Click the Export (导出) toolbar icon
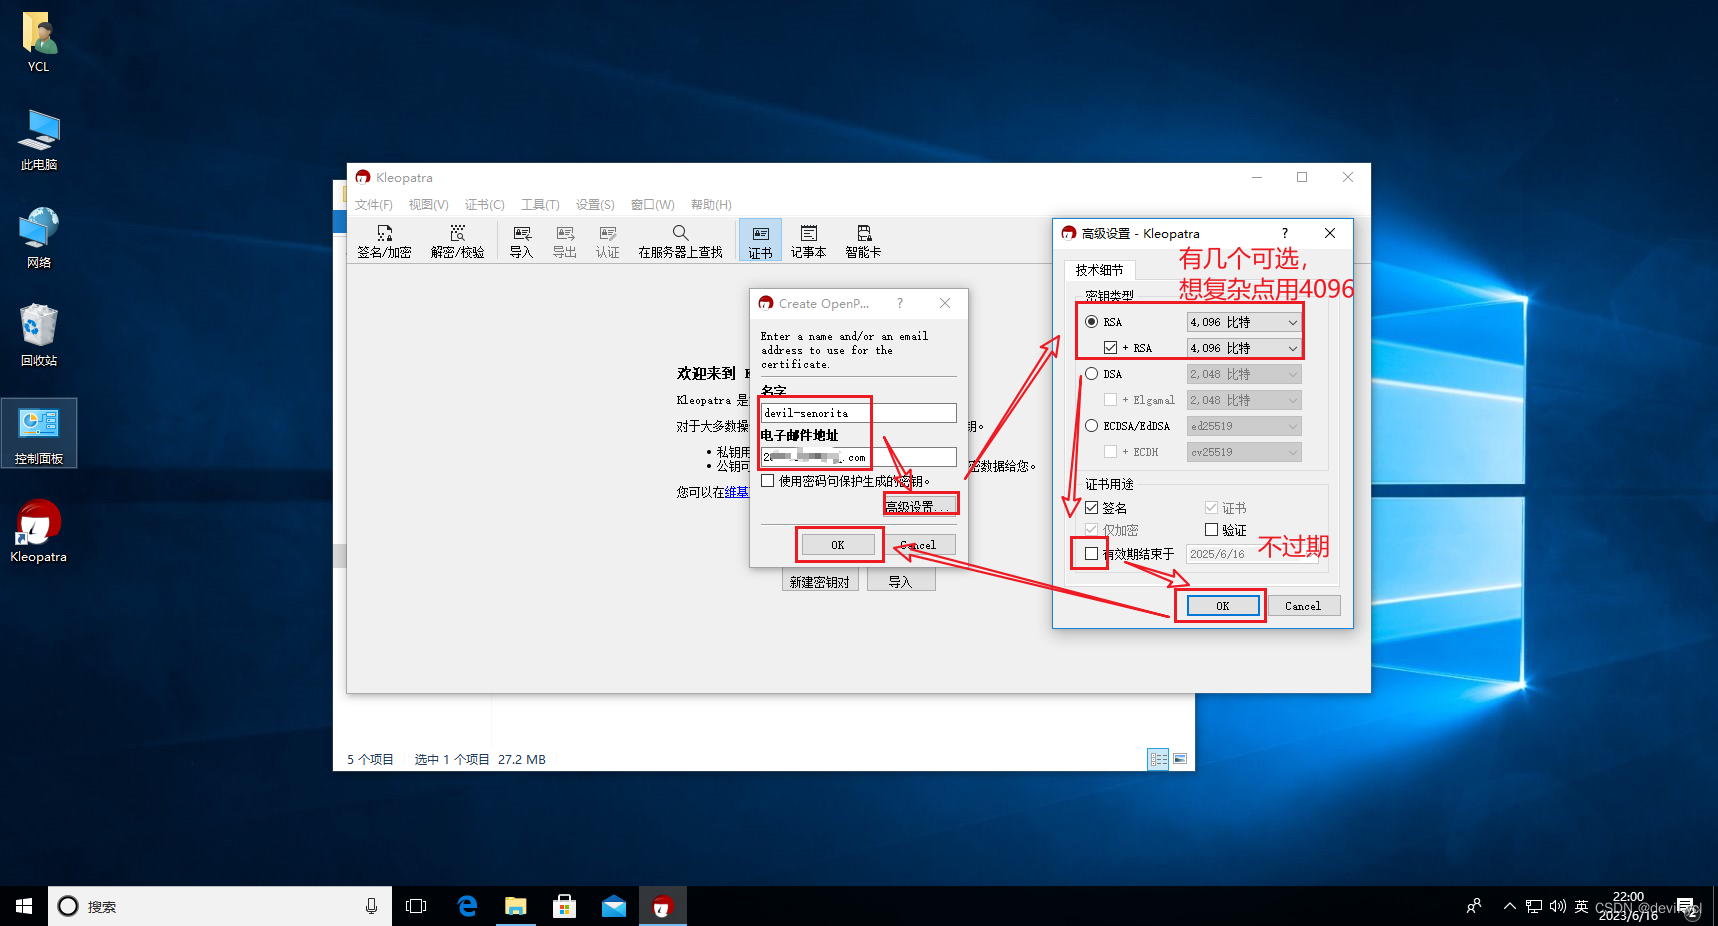This screenshot has width=1718, height=926. coord(565,242)
